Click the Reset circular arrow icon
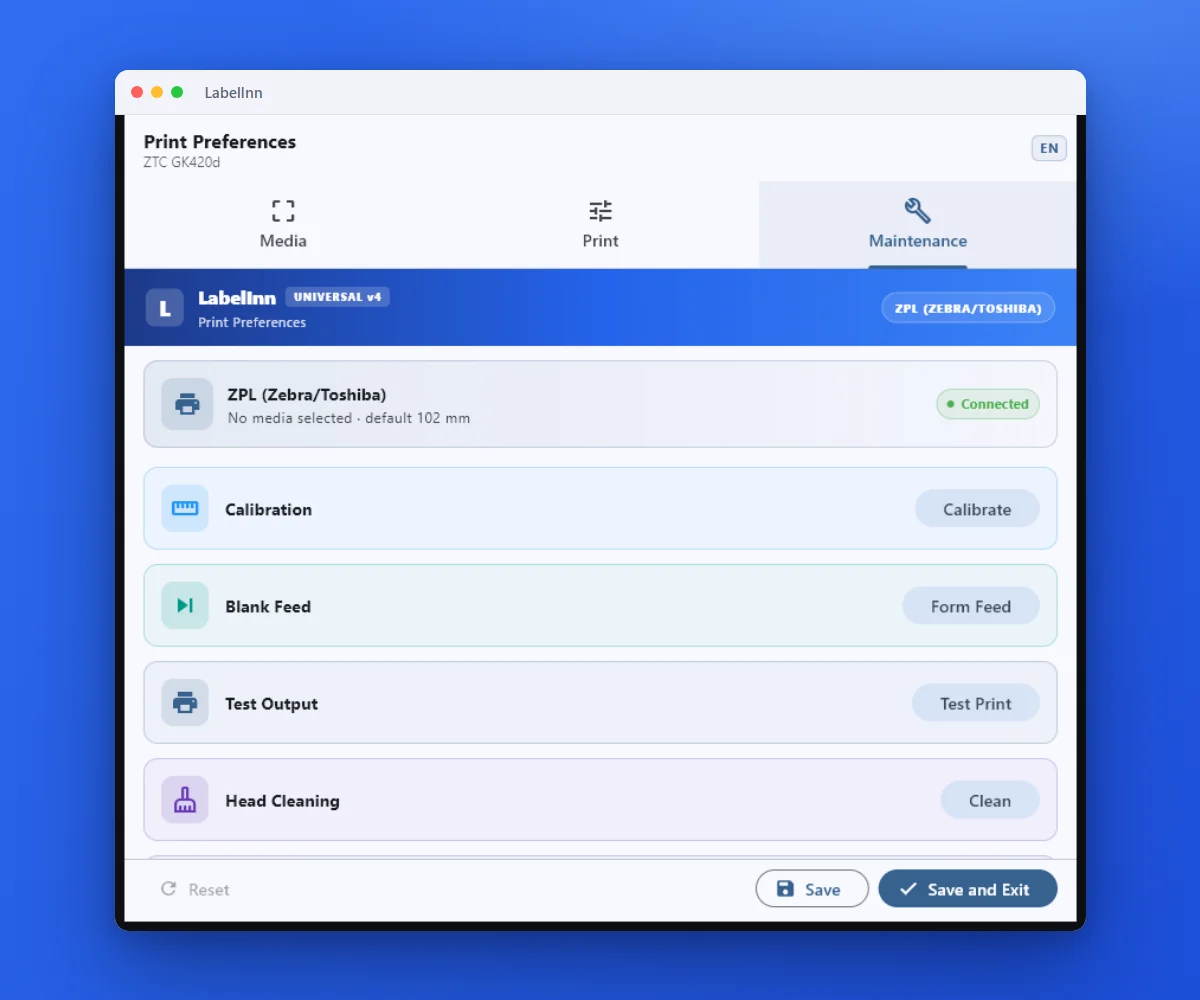Image resolution: width=1200 pixels, height=1000 pixels. point(169,889)
